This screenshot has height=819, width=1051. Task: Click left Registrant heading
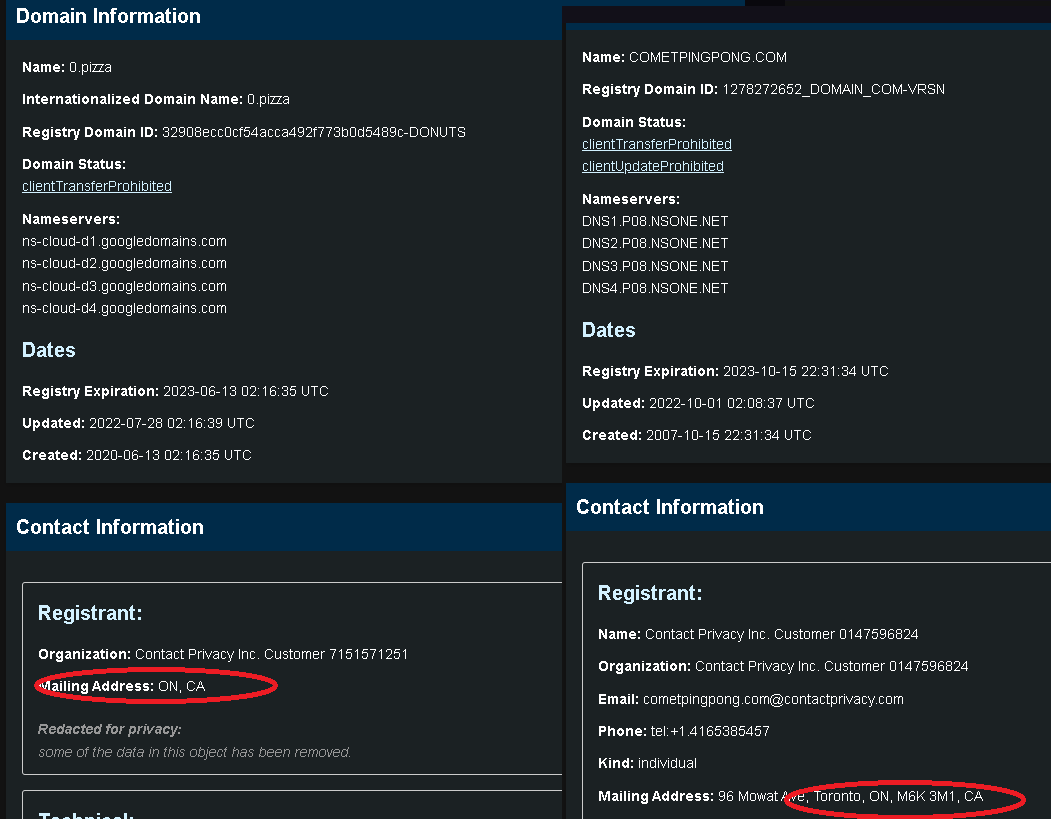click(x=90, y=613)
